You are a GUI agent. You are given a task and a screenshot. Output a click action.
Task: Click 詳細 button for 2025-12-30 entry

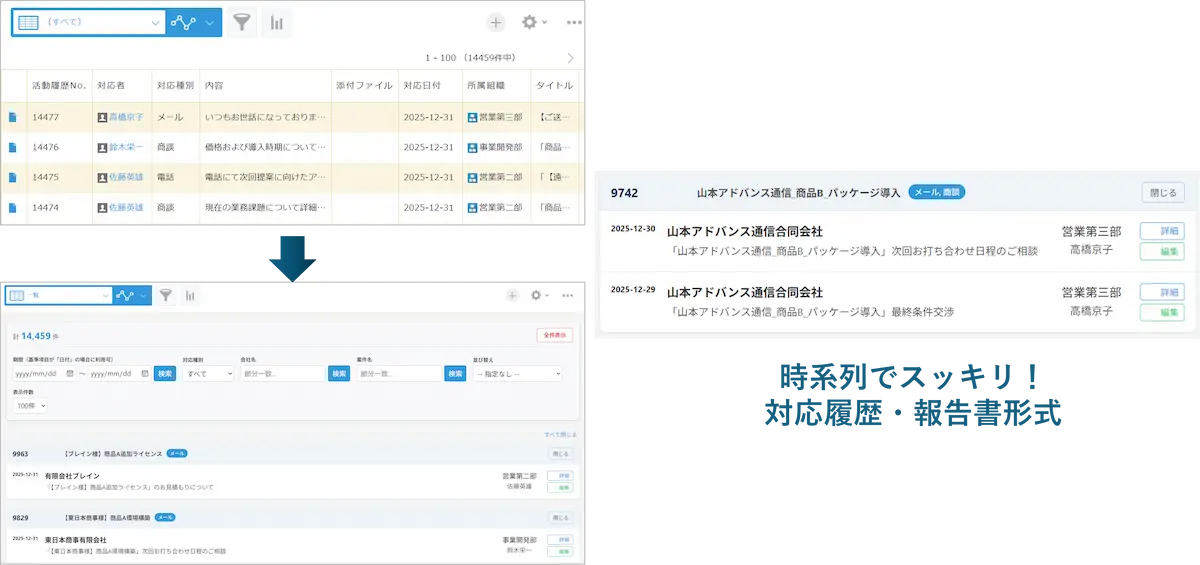point(1162,231)
